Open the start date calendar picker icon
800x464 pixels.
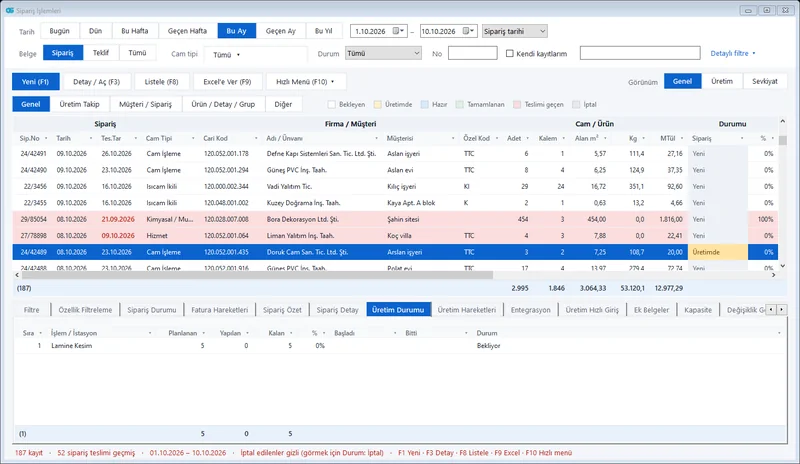396,31
